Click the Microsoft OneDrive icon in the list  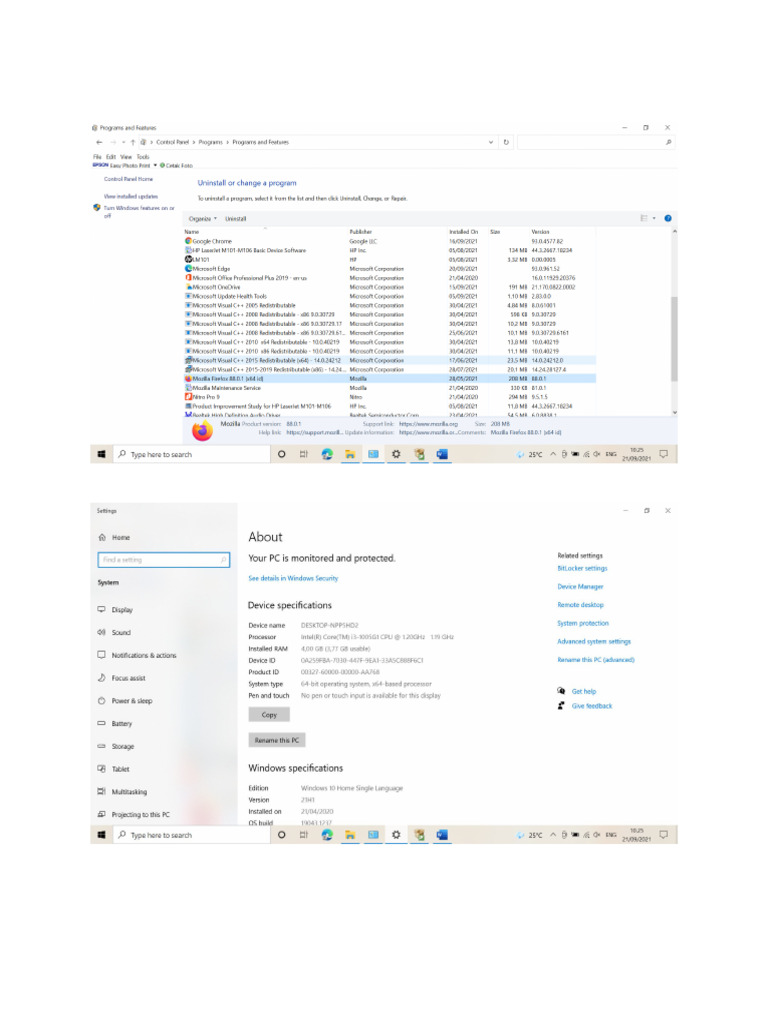188,287
